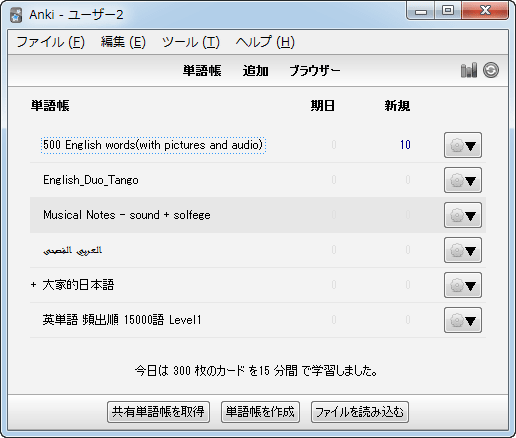This screenshot has height=438, width=516.
Task: Click the 単語帳を作成 button
Action: pos(260,412)
